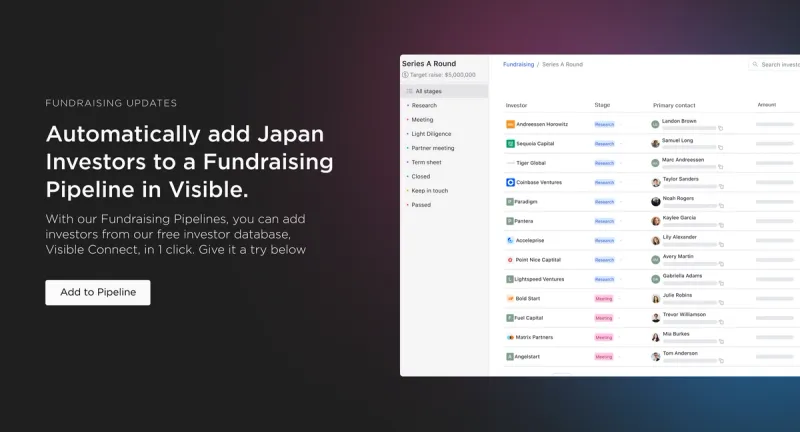Open Research stage dropdown for Andreessen Horowitz
Image resolution: width=800 pixels, height=432 pixels.
tap(605, 124)
